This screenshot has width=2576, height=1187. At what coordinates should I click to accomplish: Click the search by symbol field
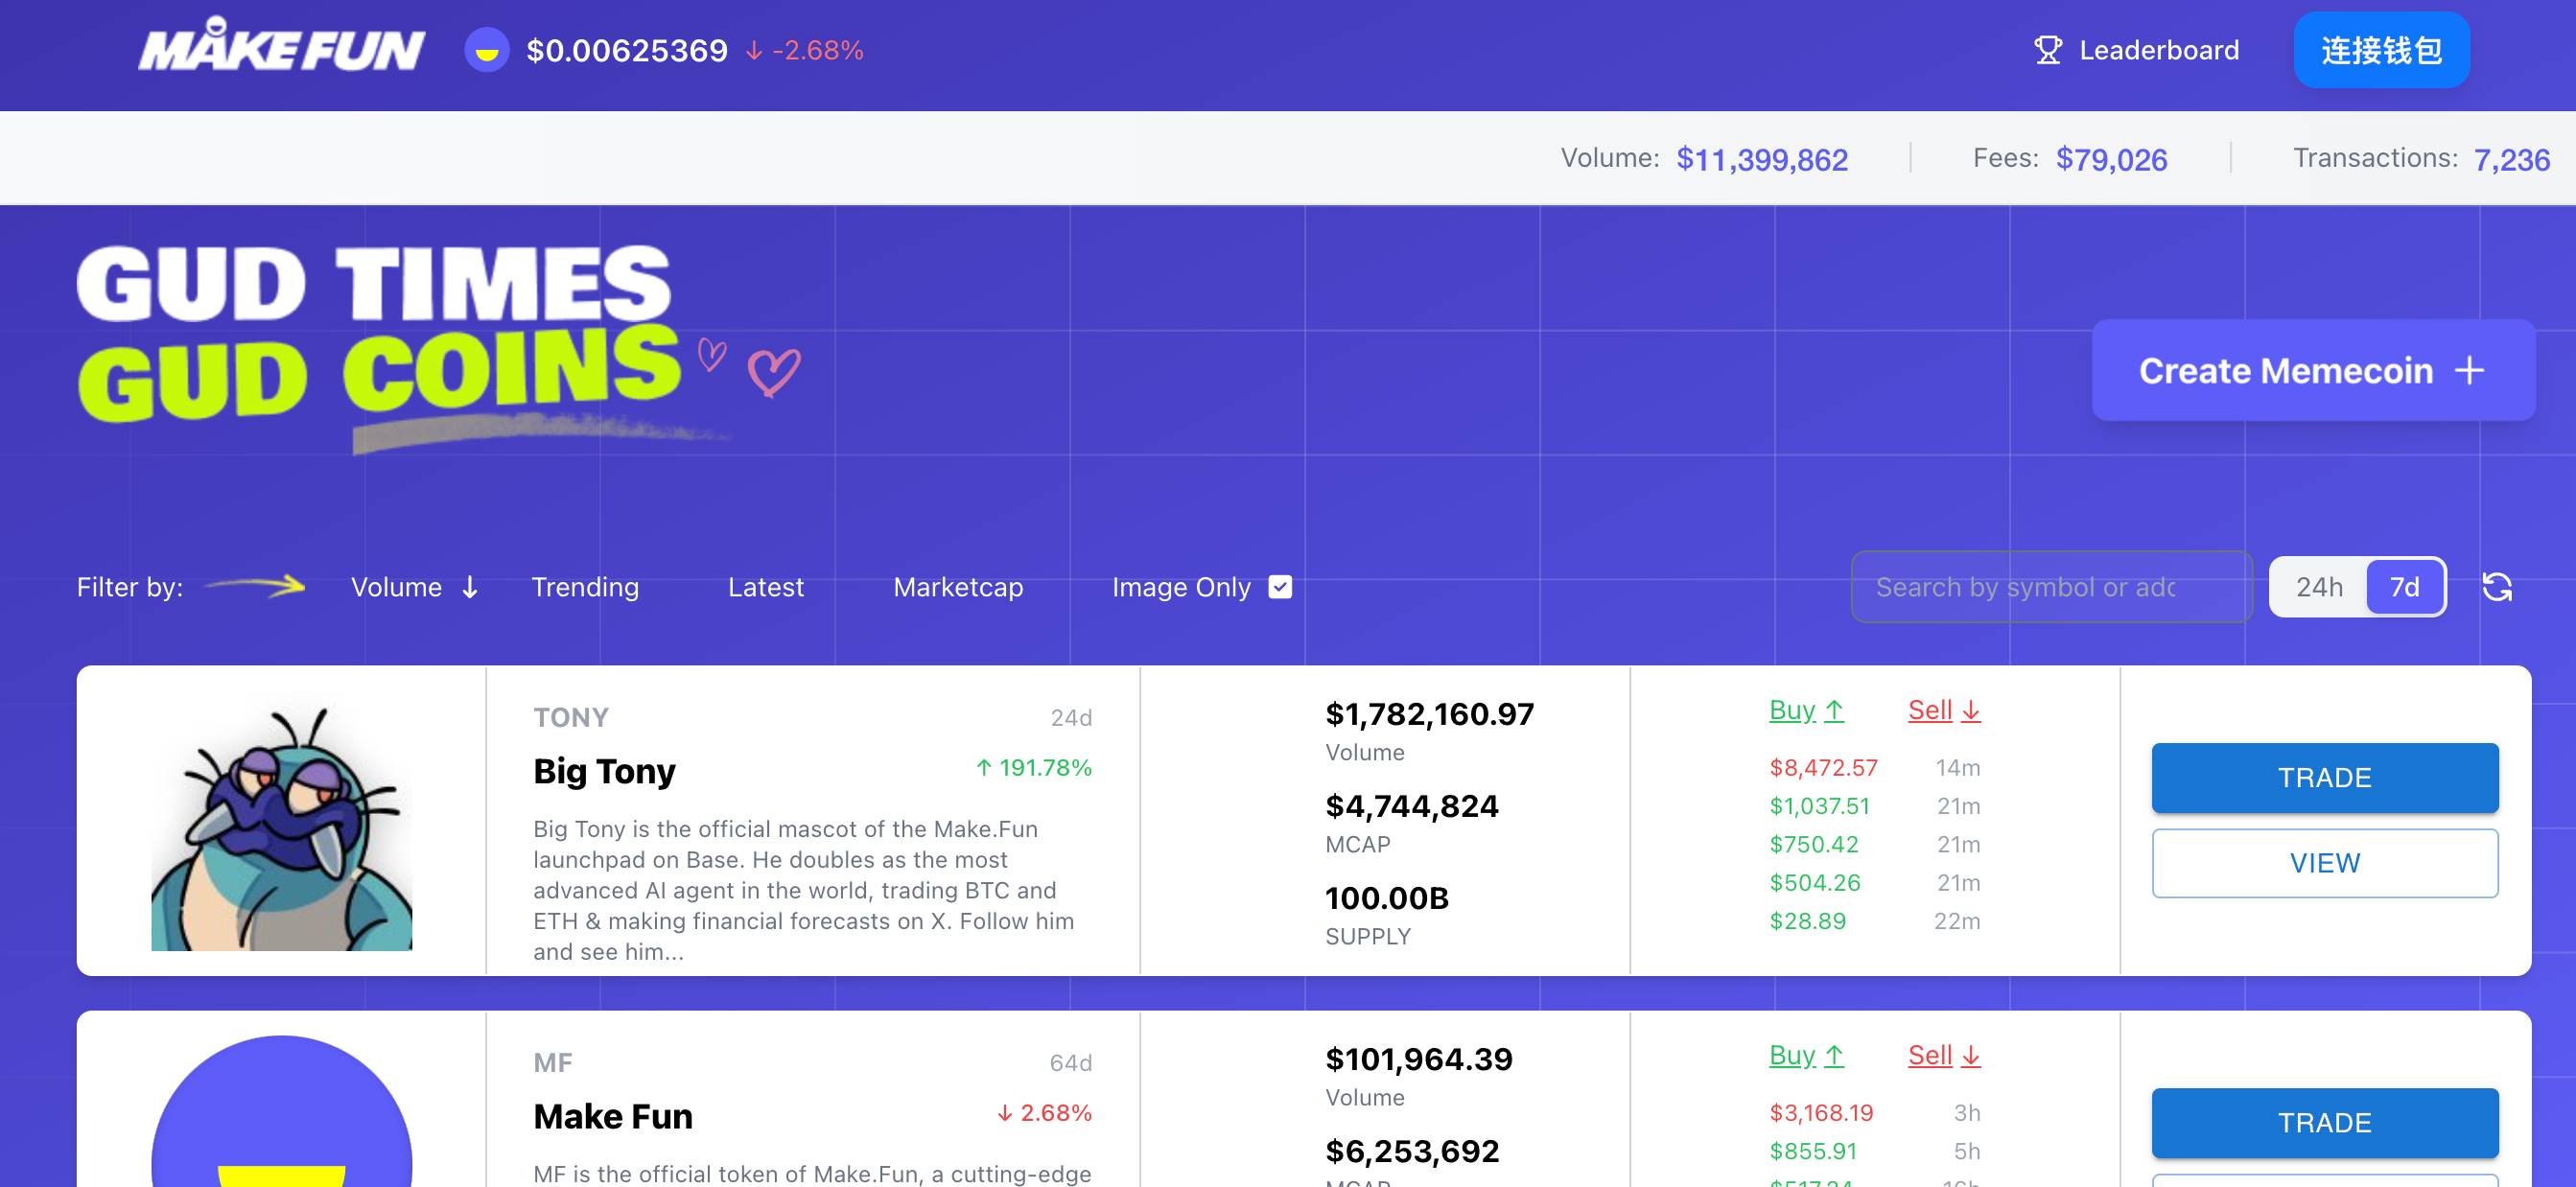[x=2050, y=587]
